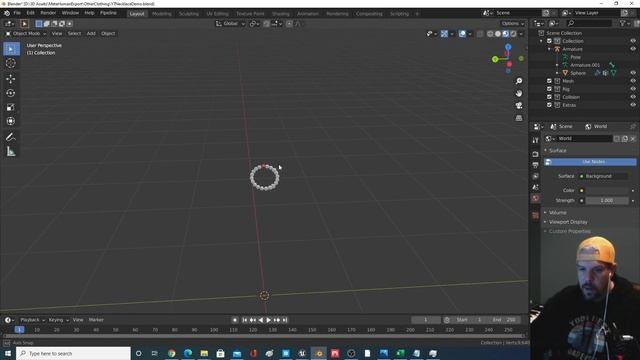
Task: Select the Rotate tool
Action: click(x=11, y=93)
